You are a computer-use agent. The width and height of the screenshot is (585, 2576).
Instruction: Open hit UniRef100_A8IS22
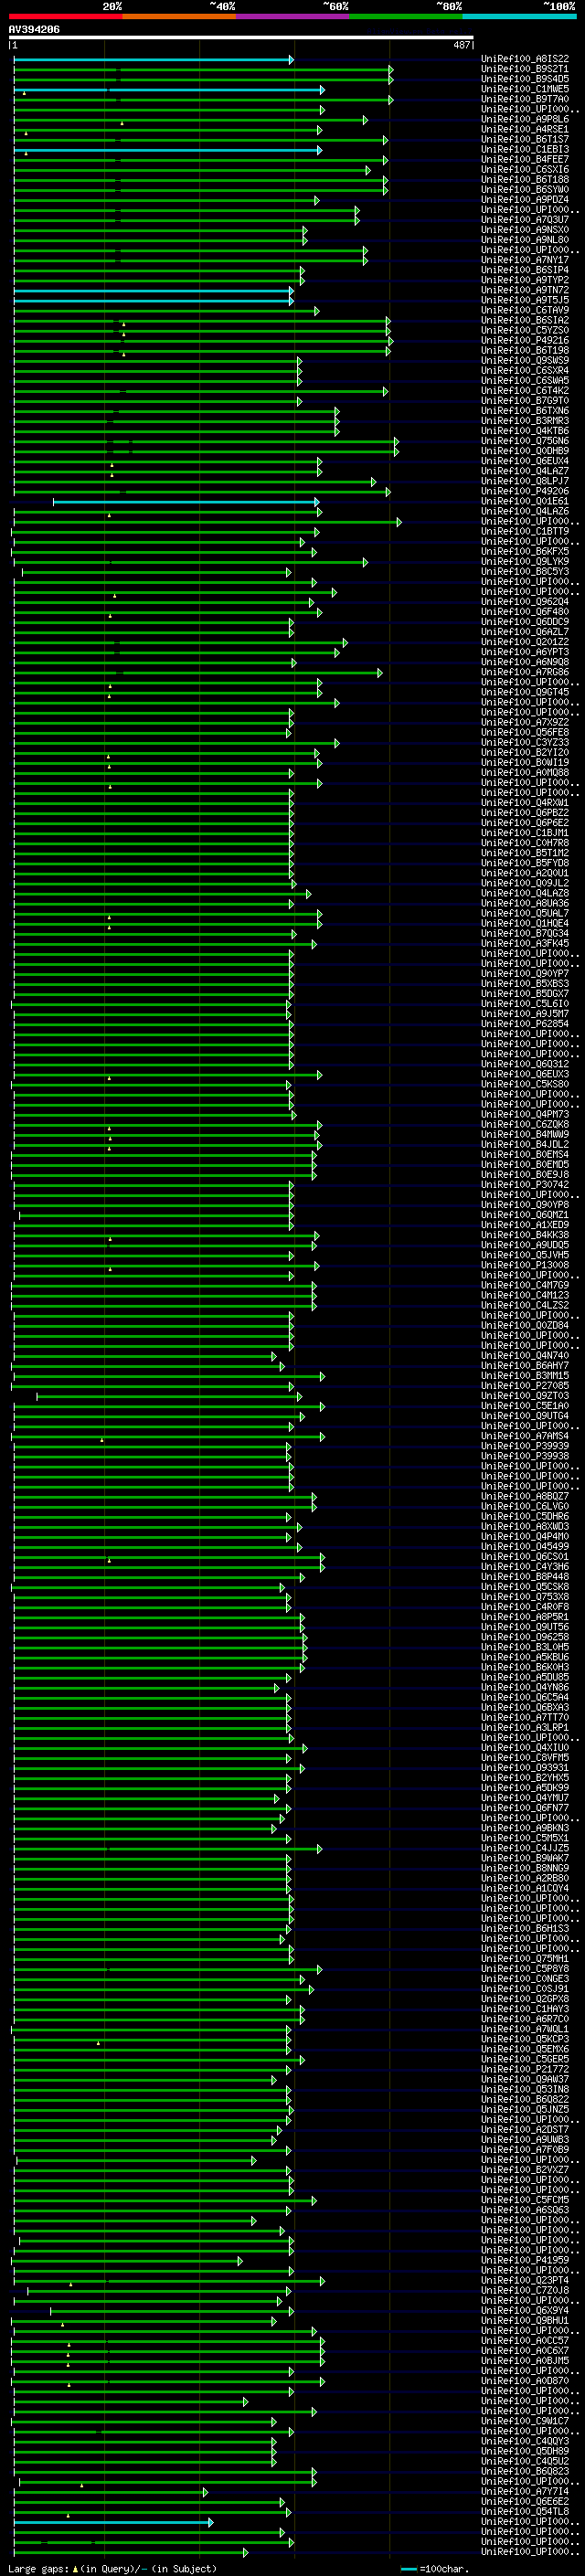[x=525, y=59]
